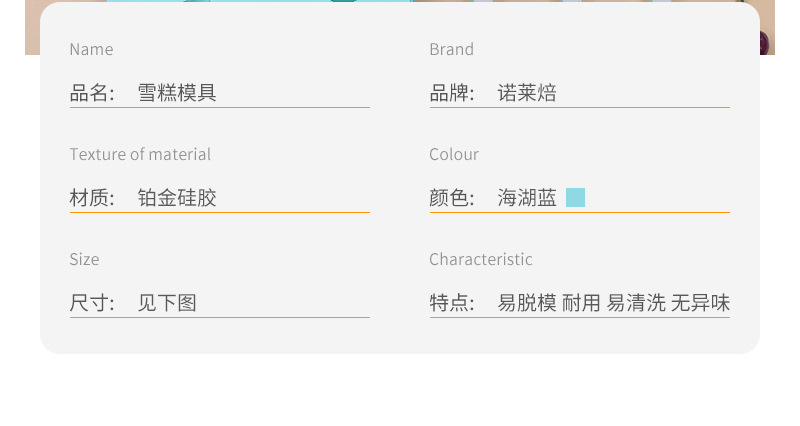The height and width of the screenshot is (426, 800).
Task: Select the 'Size' heading label
Action: [x=84, y=259]
